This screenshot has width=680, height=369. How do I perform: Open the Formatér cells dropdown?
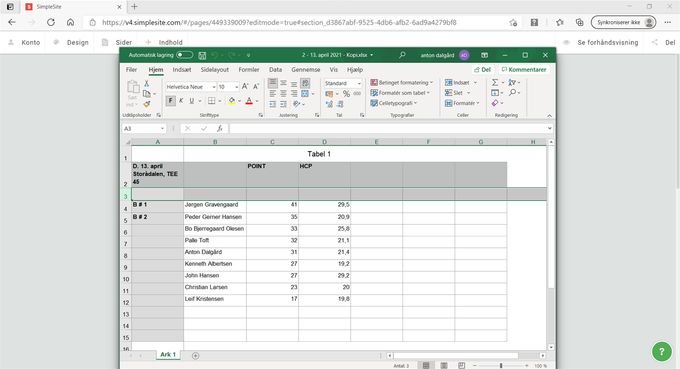tap(462, 103)
